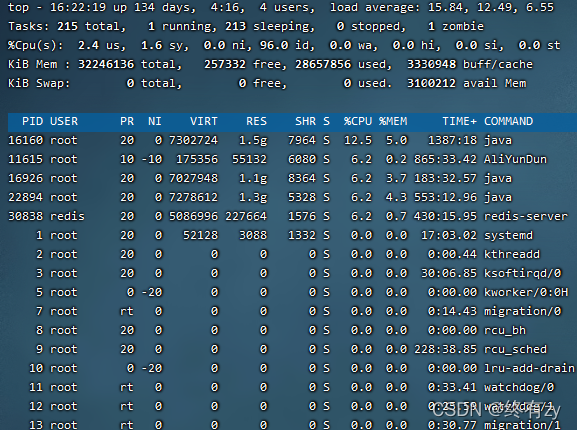Select PID 22894 in the list

point(26,198)
